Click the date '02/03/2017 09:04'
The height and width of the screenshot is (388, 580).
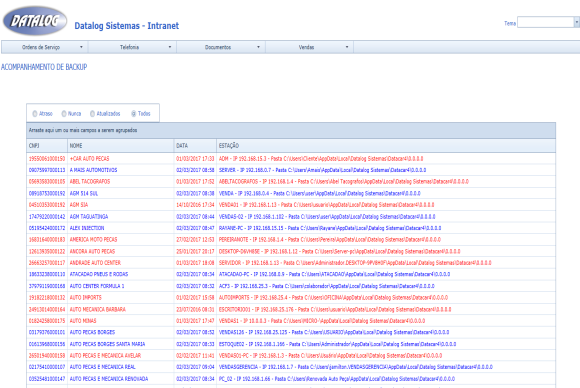(195, 367)
